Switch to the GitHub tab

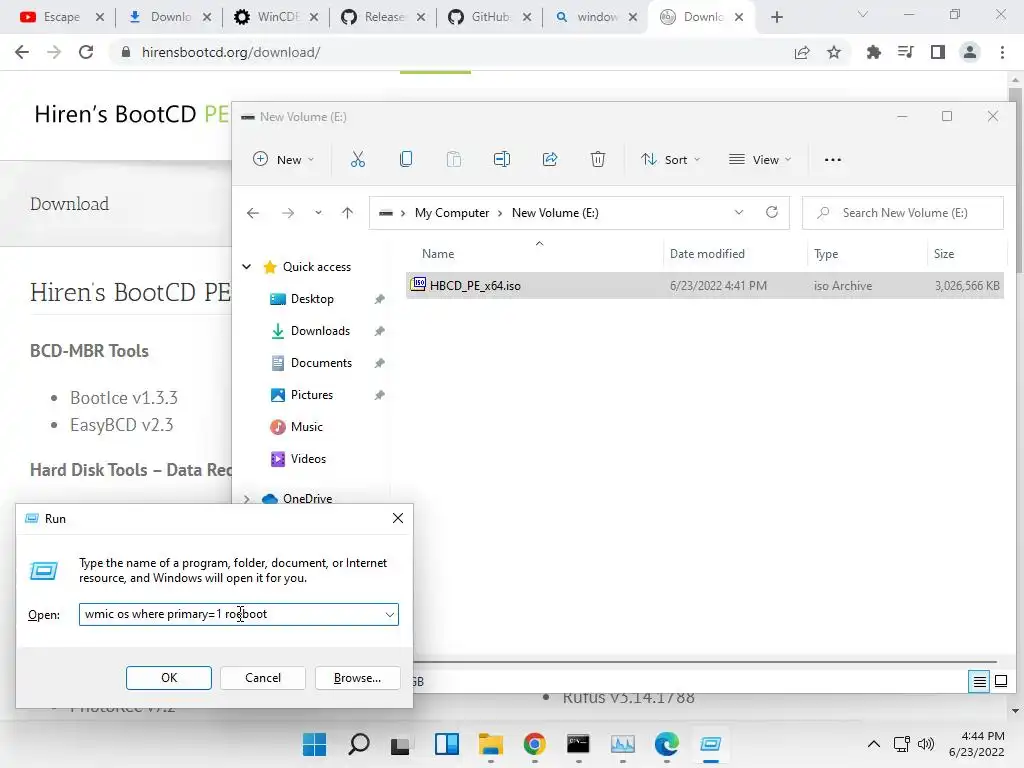coord(490,17)
